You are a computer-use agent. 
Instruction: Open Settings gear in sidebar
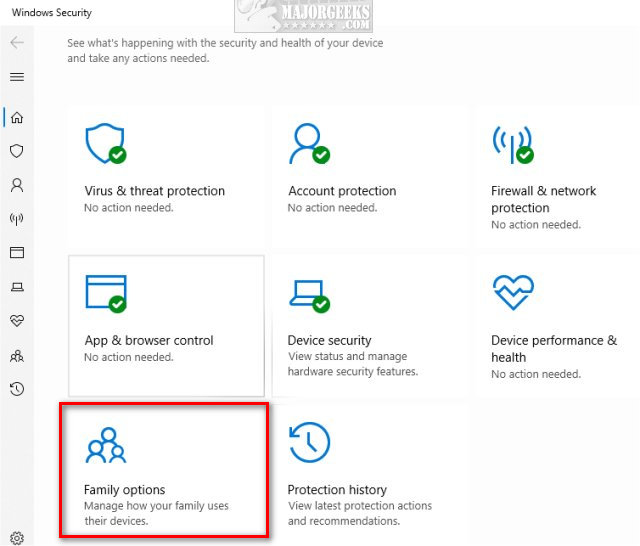coord(17,538)
